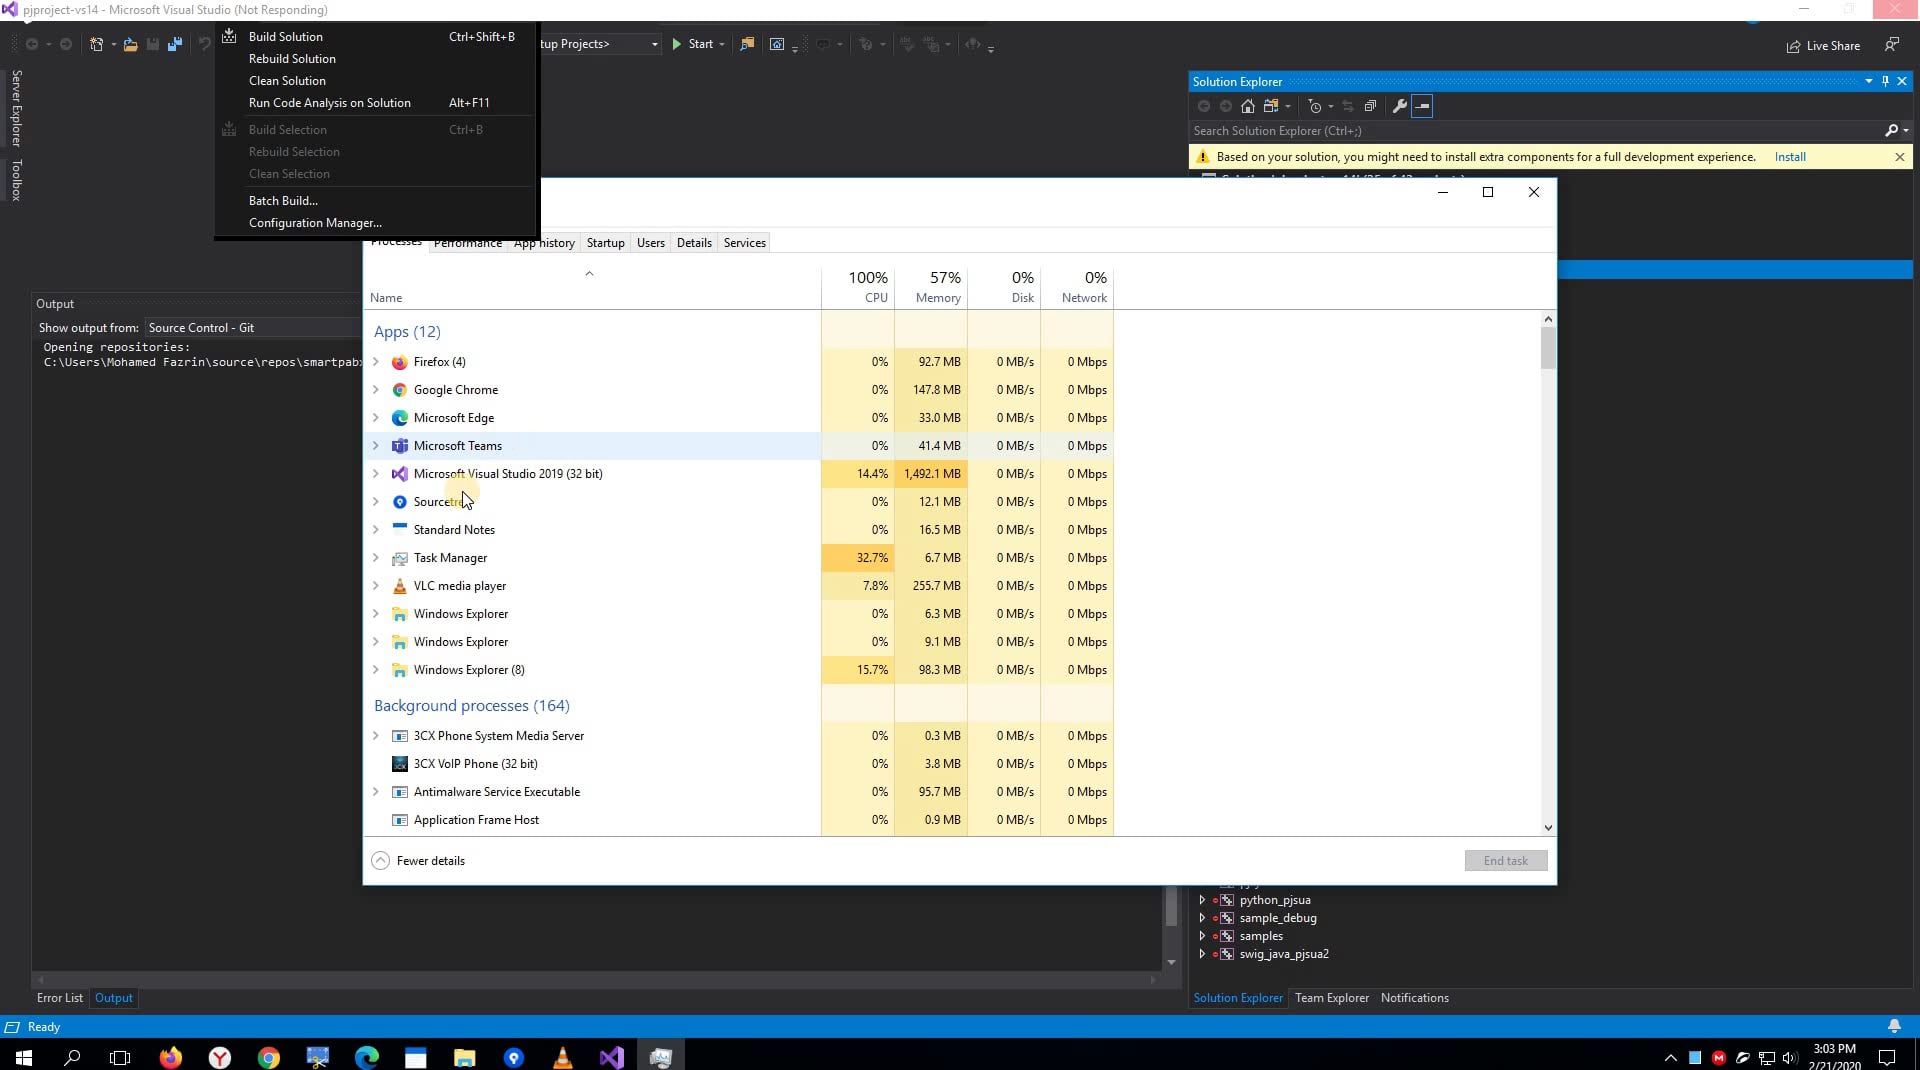Screen dimensions: 1920x1070
Task: Switch to the Startup tab in Task Manager
Action: 605,243
